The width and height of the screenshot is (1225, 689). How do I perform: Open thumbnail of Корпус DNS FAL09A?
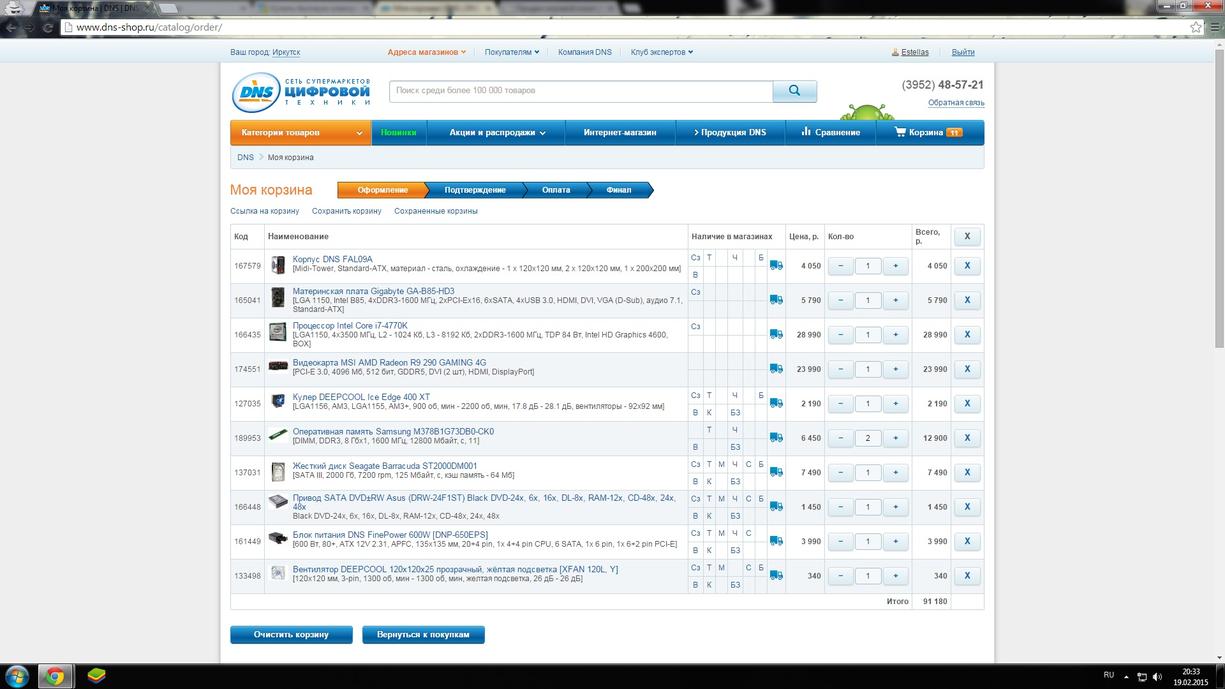point(278,266)
